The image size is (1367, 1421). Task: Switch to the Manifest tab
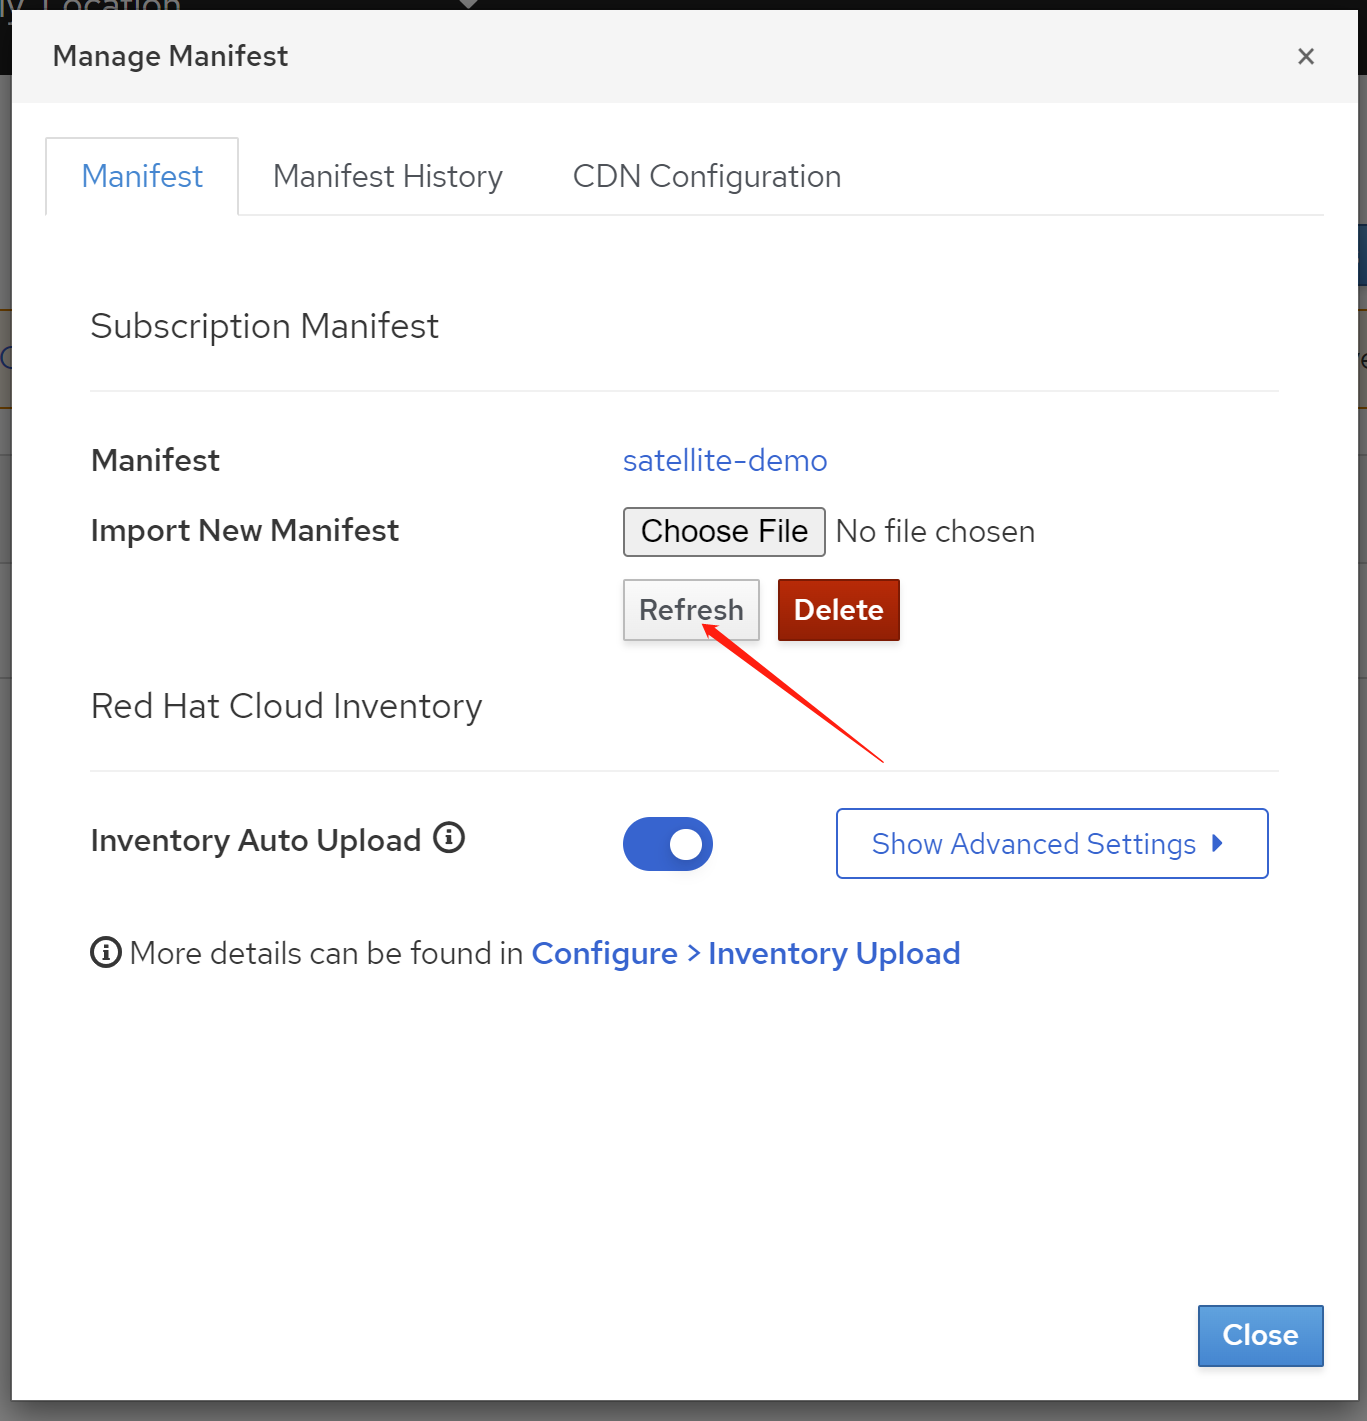[142, 177]
